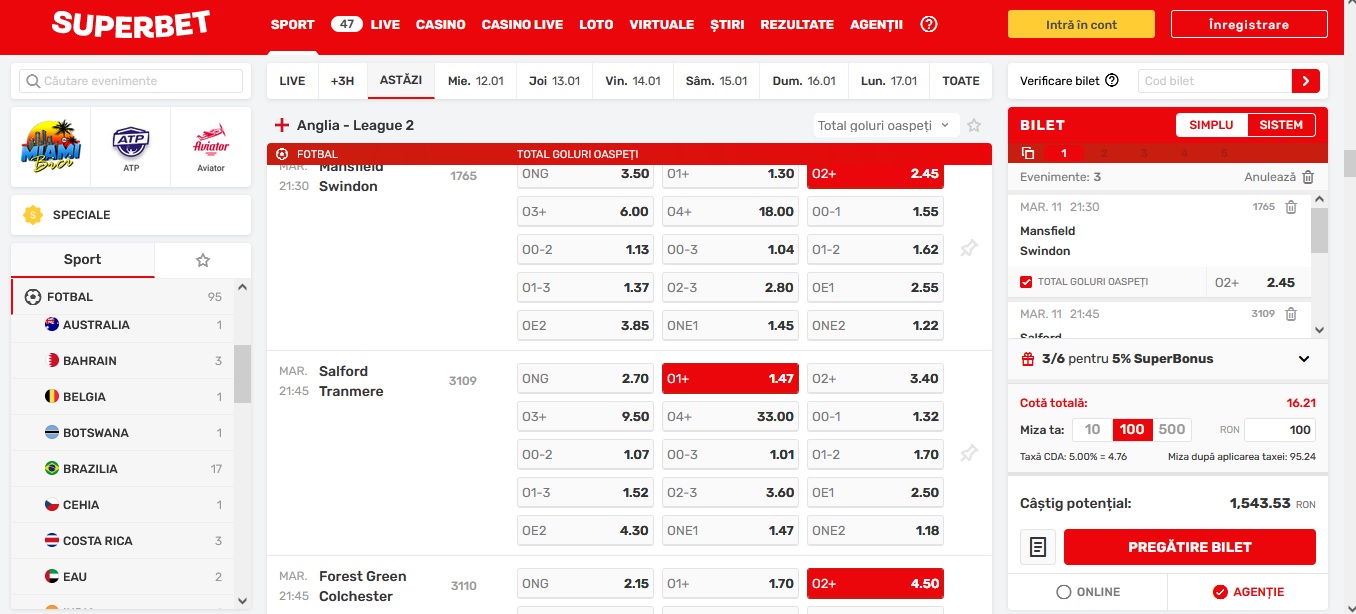Click the page vertical scrollbar
The width and height of the screenshot is (1356, 614).
point(1349,162)
